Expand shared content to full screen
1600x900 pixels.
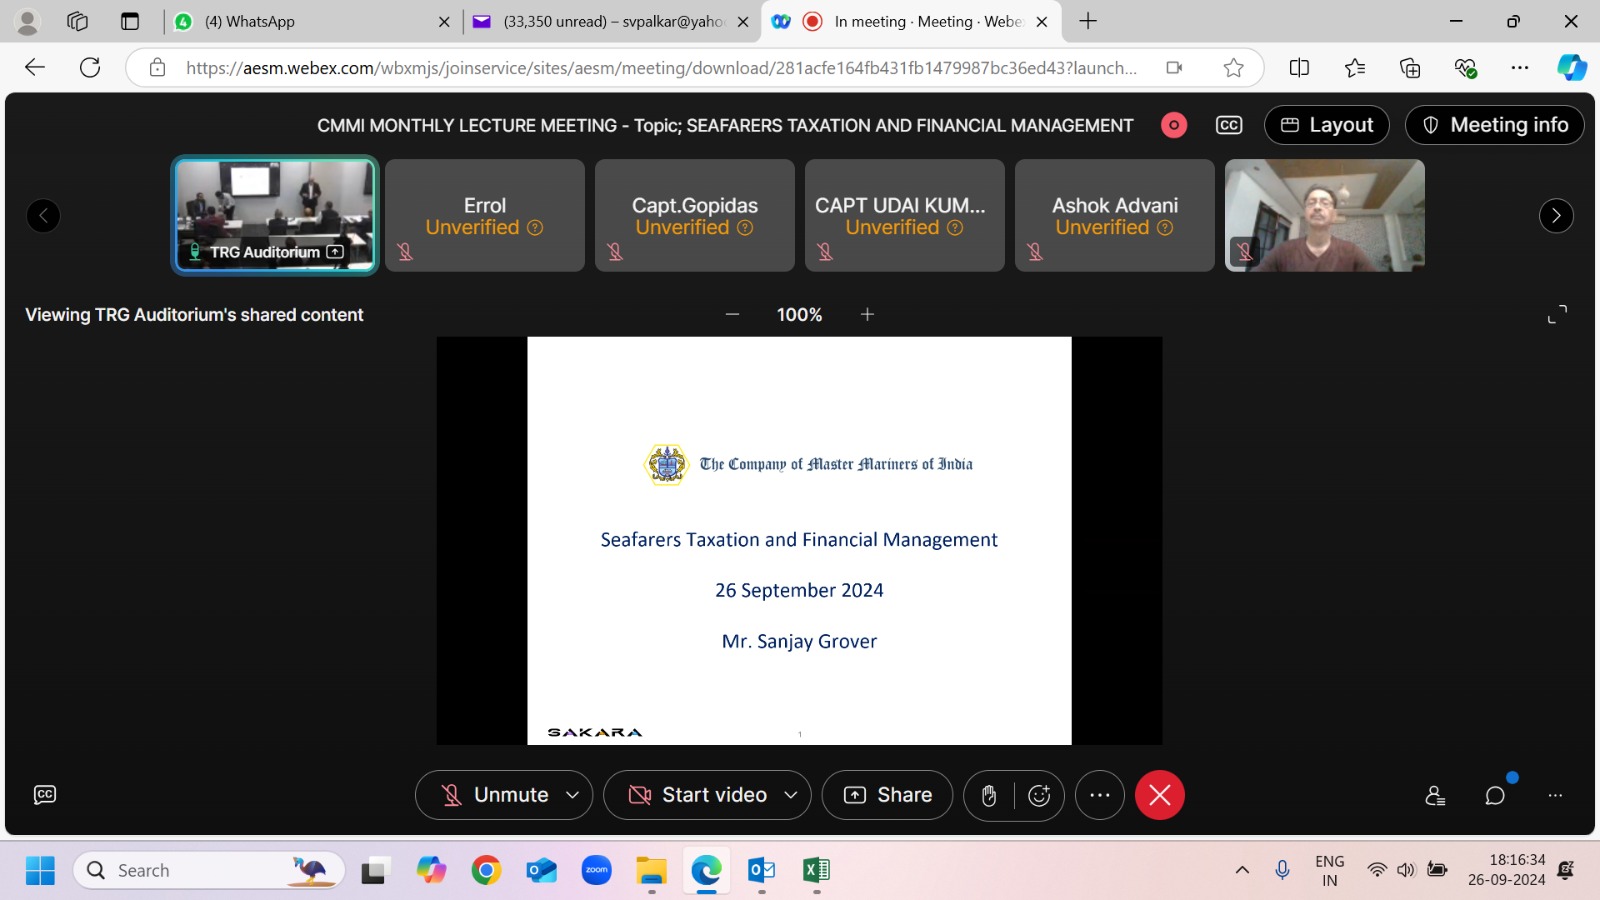coord(1557,314)
